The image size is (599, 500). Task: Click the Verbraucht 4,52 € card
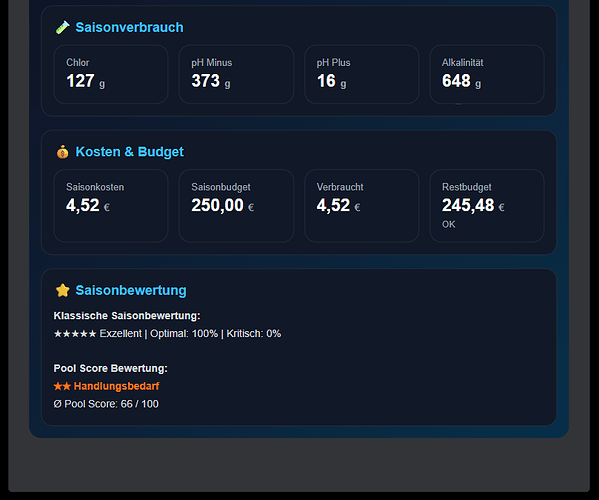pos(361,206)
